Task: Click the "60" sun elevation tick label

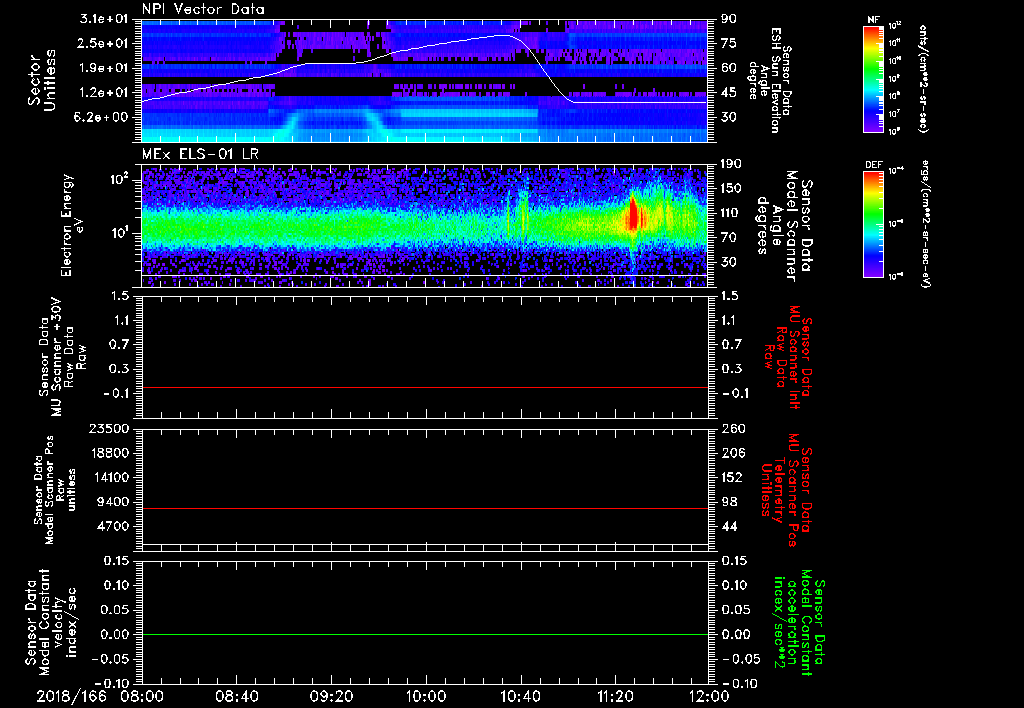Action: coord(728,68)
